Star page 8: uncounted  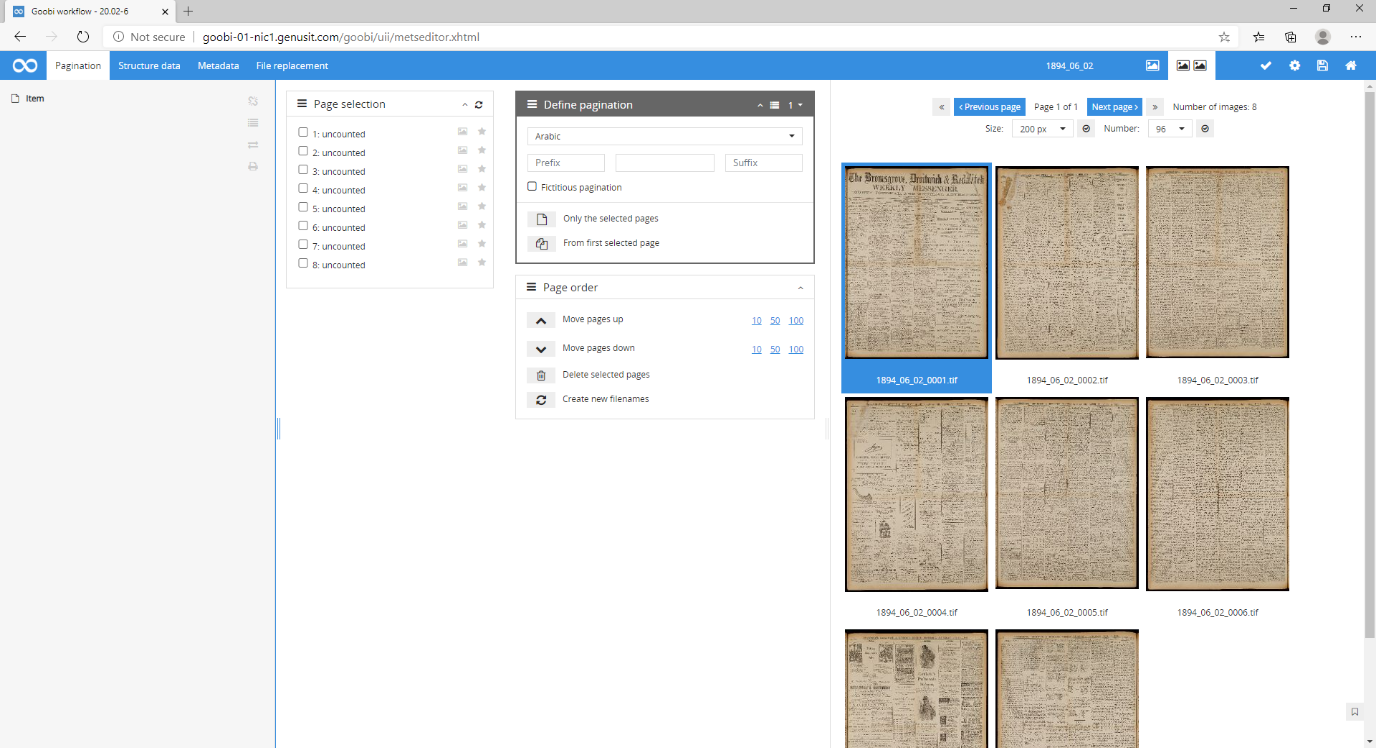coord(481,262)
